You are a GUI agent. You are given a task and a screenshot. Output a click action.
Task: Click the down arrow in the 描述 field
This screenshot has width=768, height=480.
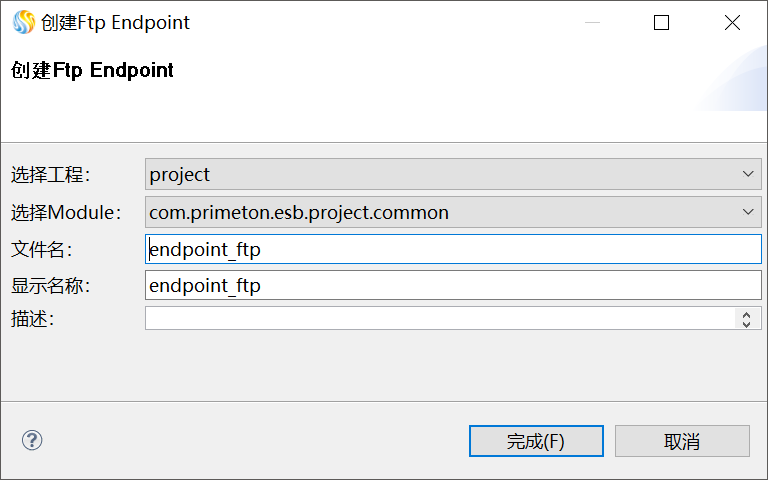point(746,323)
